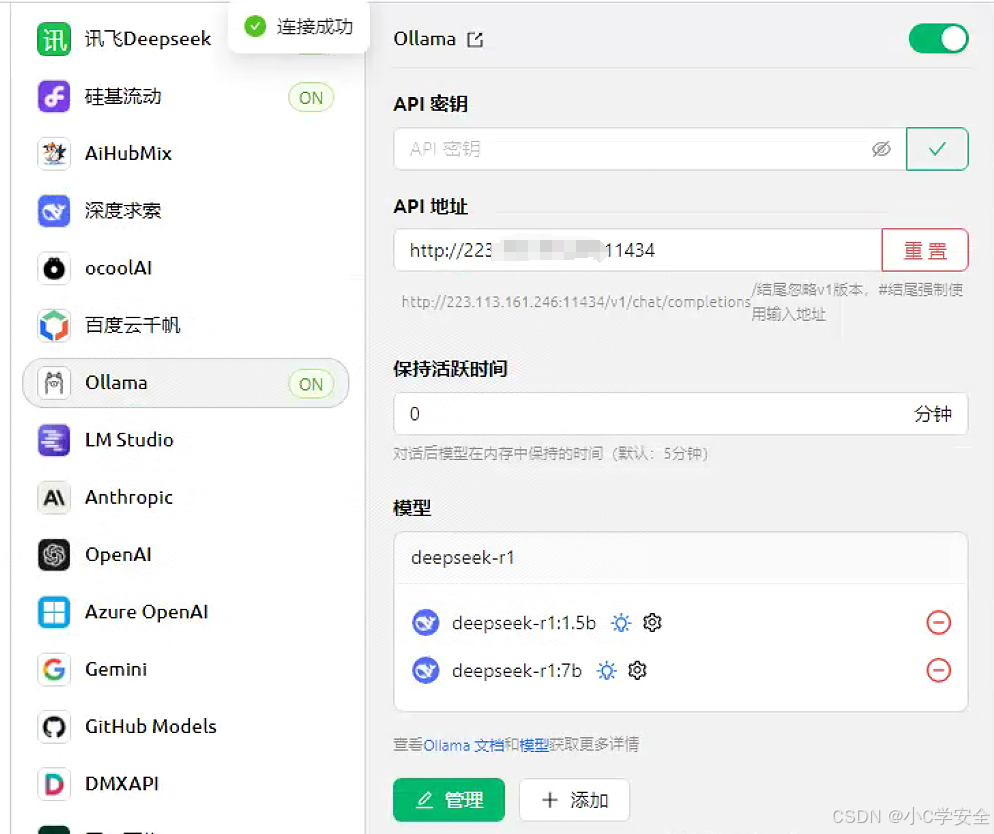This screenshot has width=994, height=834.
Task: Click the 硅基流动 provider icon
Action: point(54,97)
